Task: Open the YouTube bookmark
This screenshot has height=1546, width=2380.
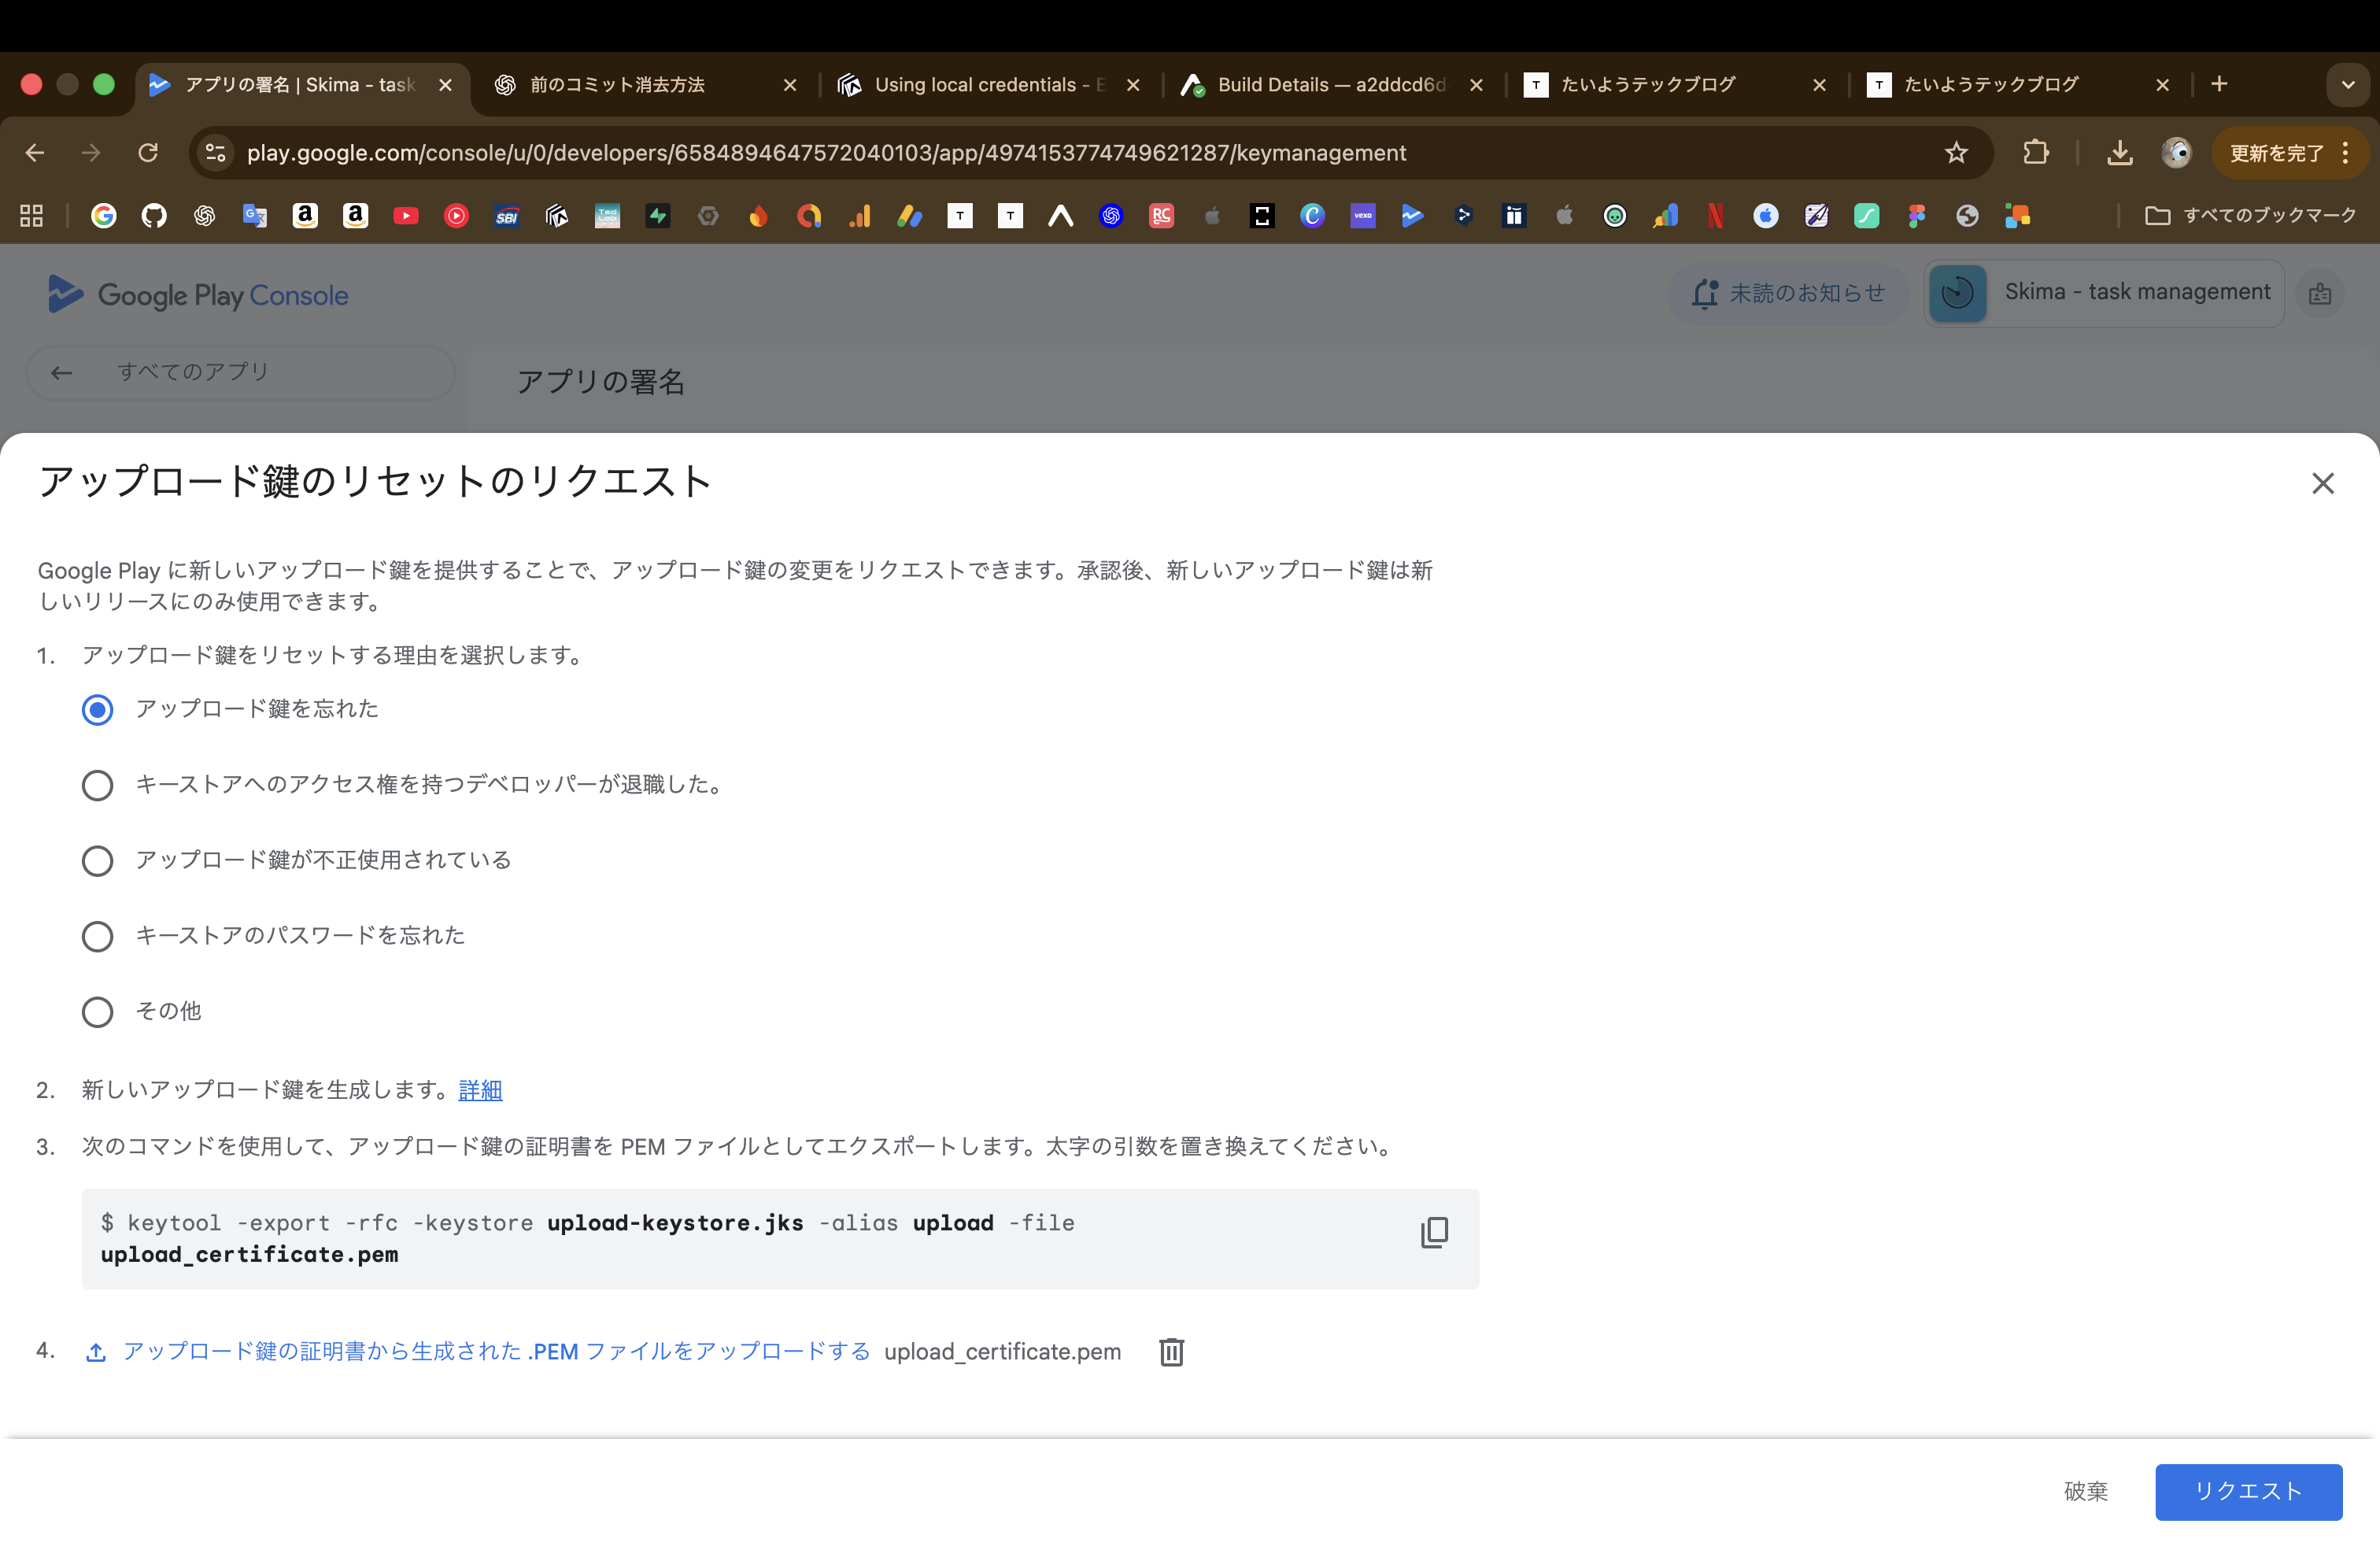Action: tap(405, 216)
